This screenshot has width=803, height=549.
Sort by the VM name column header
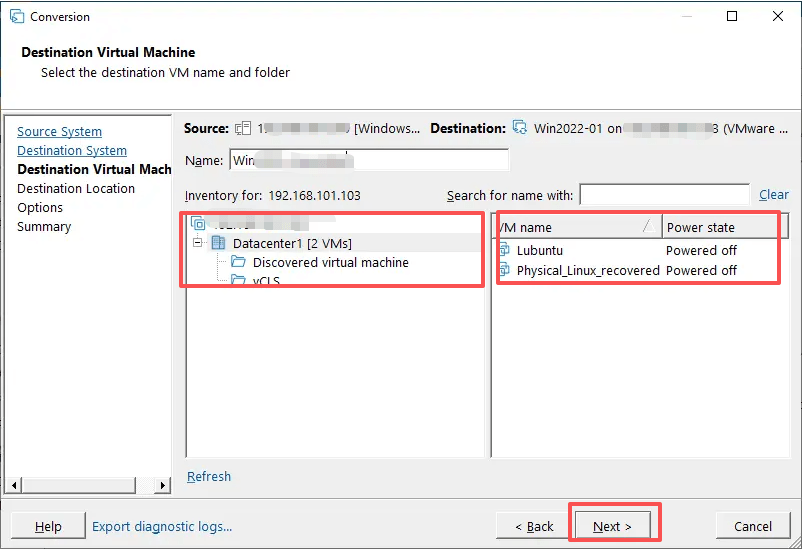click(x=578, y=227)
